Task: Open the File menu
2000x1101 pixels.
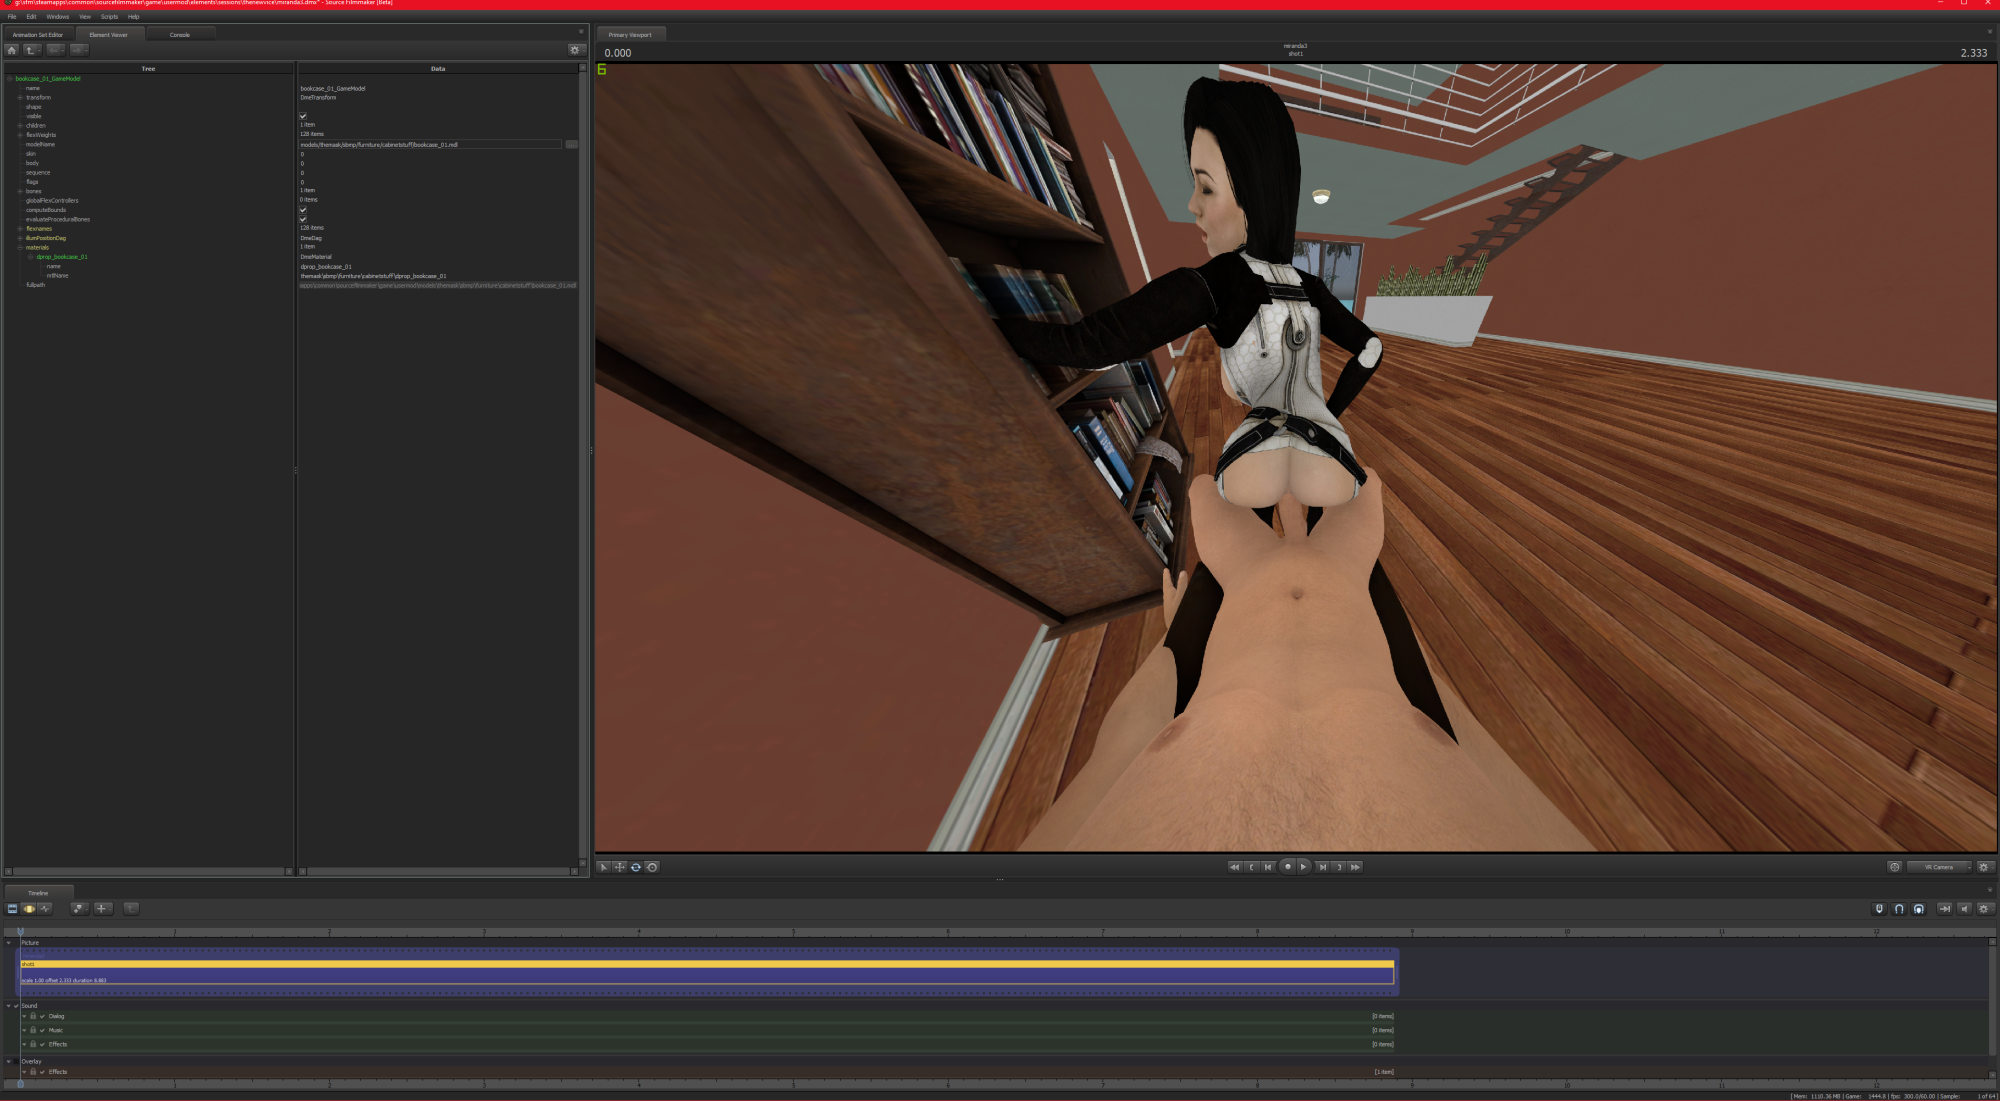Action: (x=12, y=17)
